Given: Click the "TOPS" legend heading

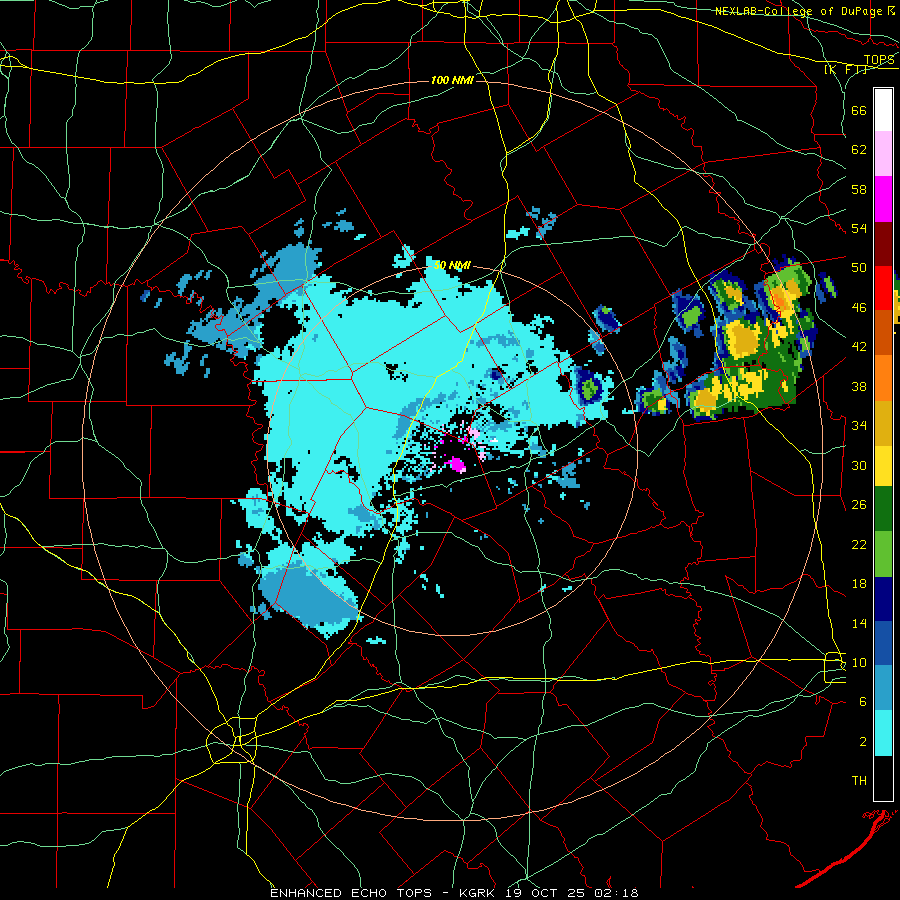Looking at the screenshot, I should coord(879,60).
